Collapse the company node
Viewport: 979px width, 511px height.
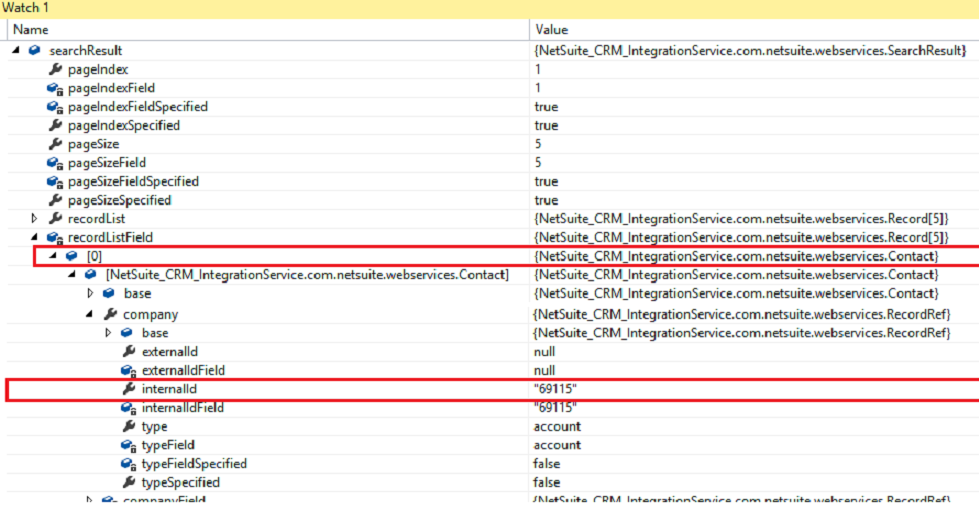pos(90,314)
